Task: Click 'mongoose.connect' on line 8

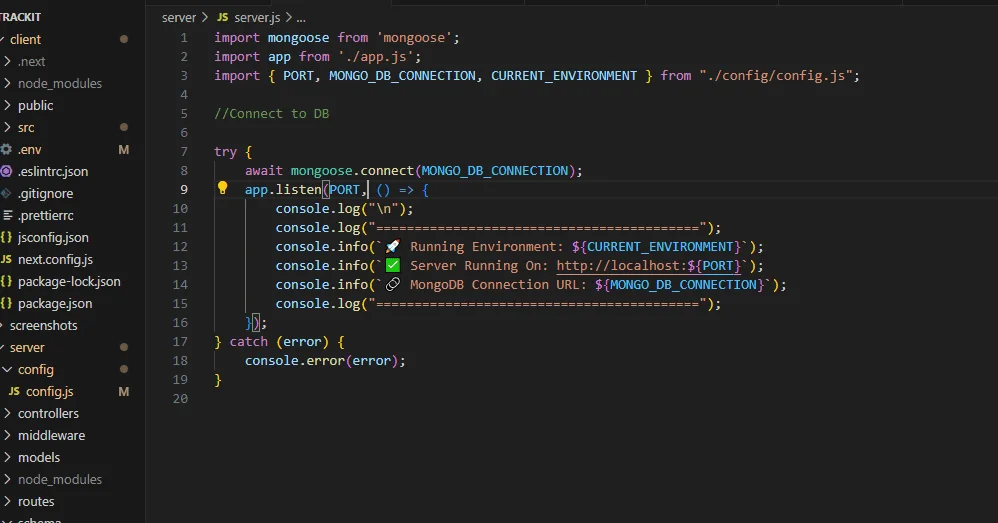Action: point(352,171)
